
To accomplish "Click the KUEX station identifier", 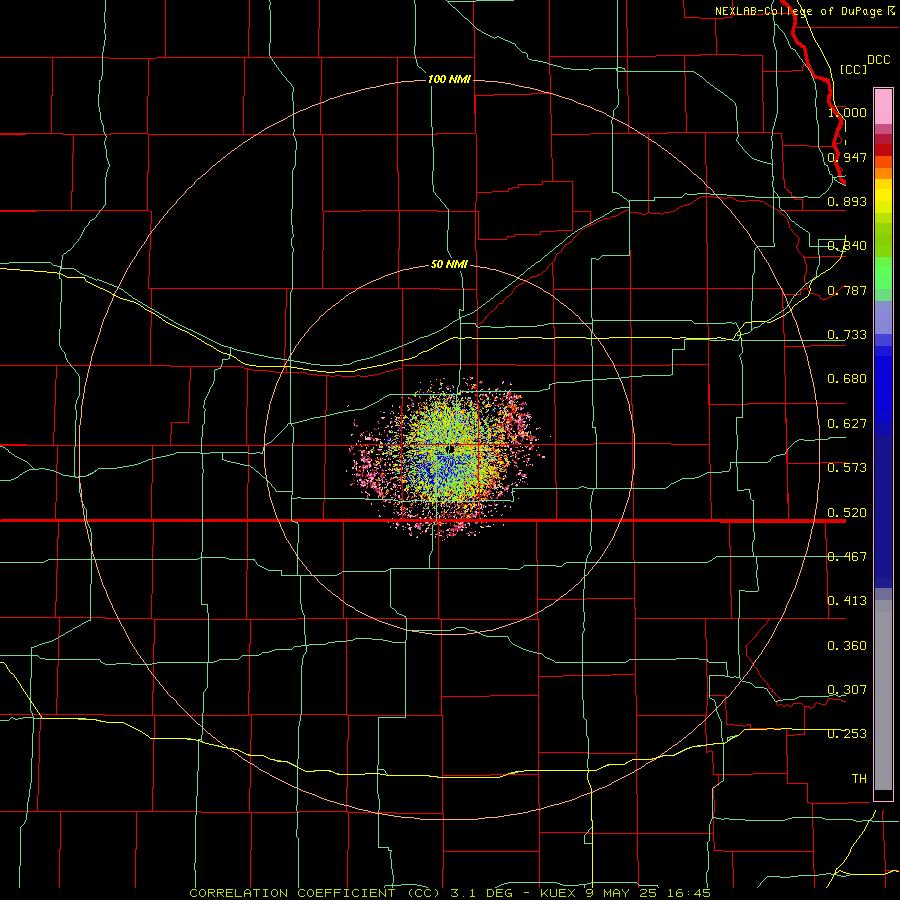I will (x=559, y=893).
